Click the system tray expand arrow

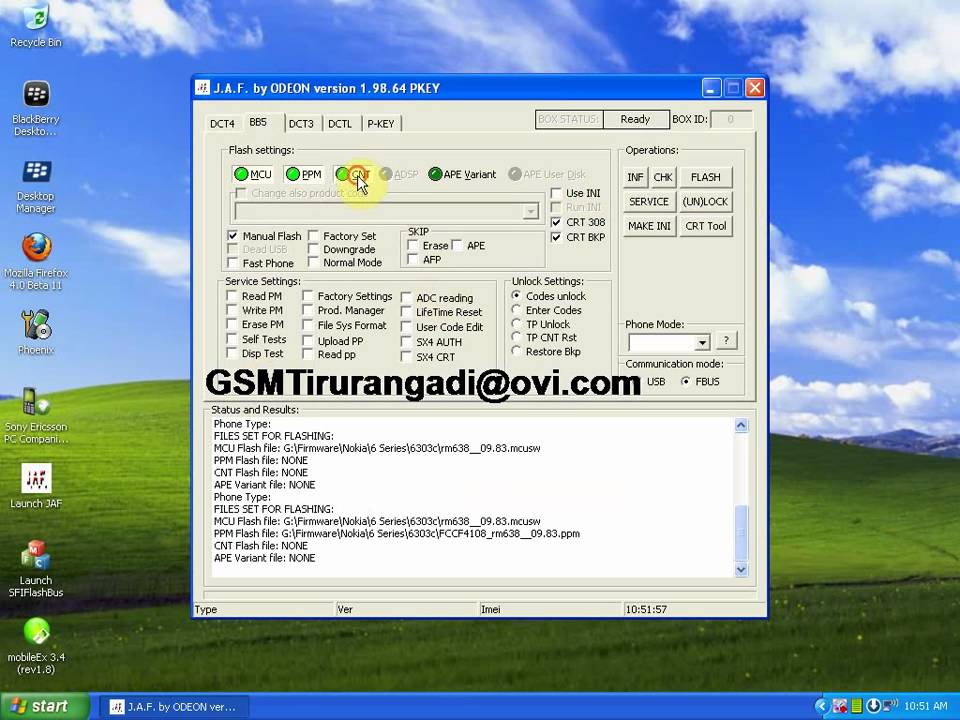pyautogui.click(x=821, y=707)
